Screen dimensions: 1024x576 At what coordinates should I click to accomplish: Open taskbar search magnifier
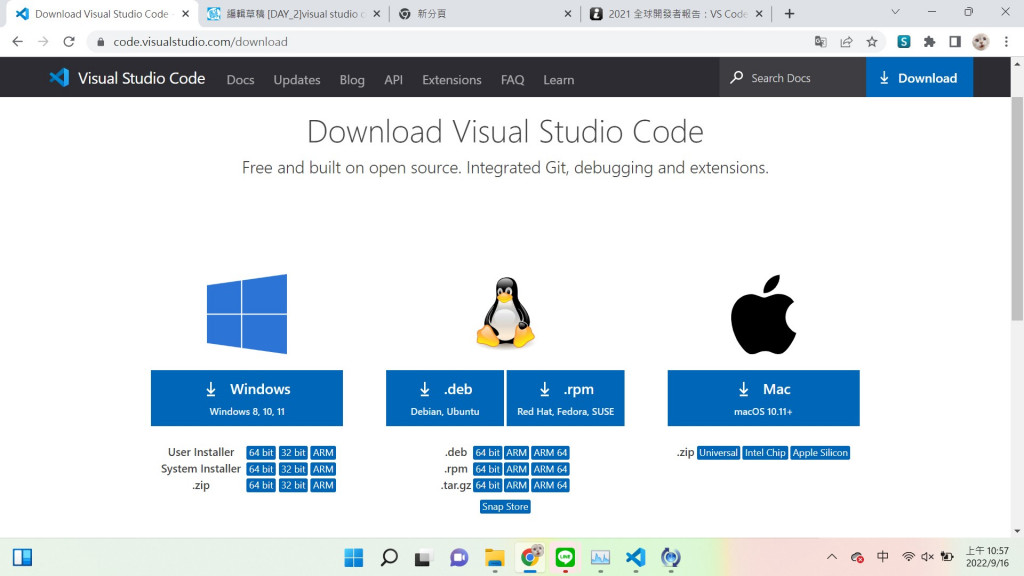coord(389,558)
